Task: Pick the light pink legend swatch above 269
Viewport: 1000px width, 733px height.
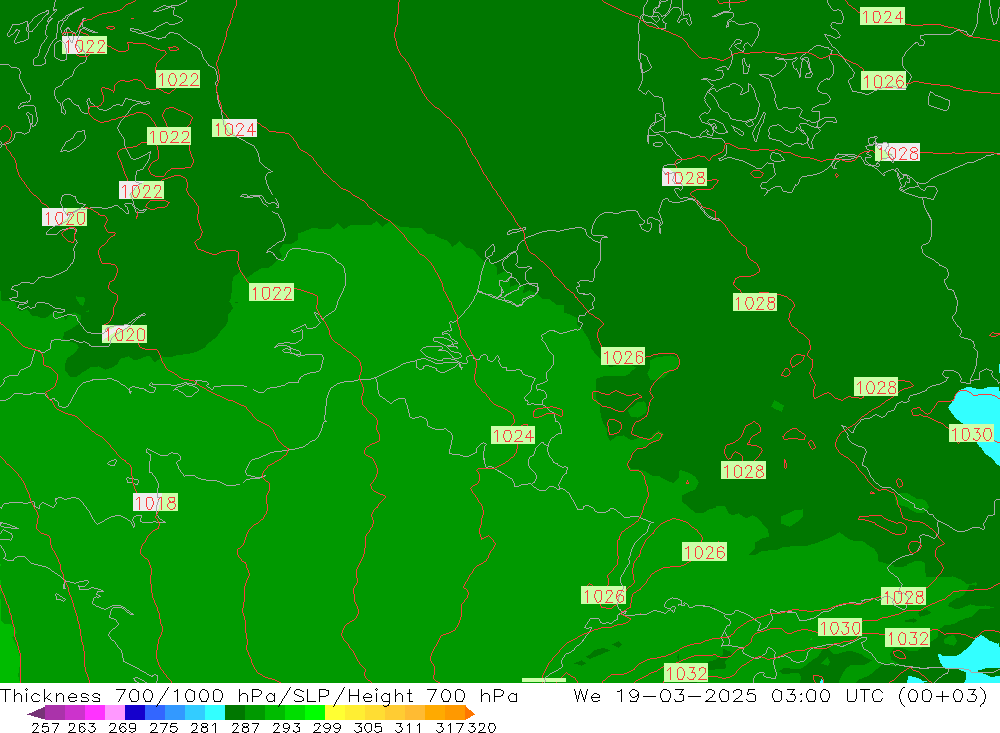Action: [115, 713]
